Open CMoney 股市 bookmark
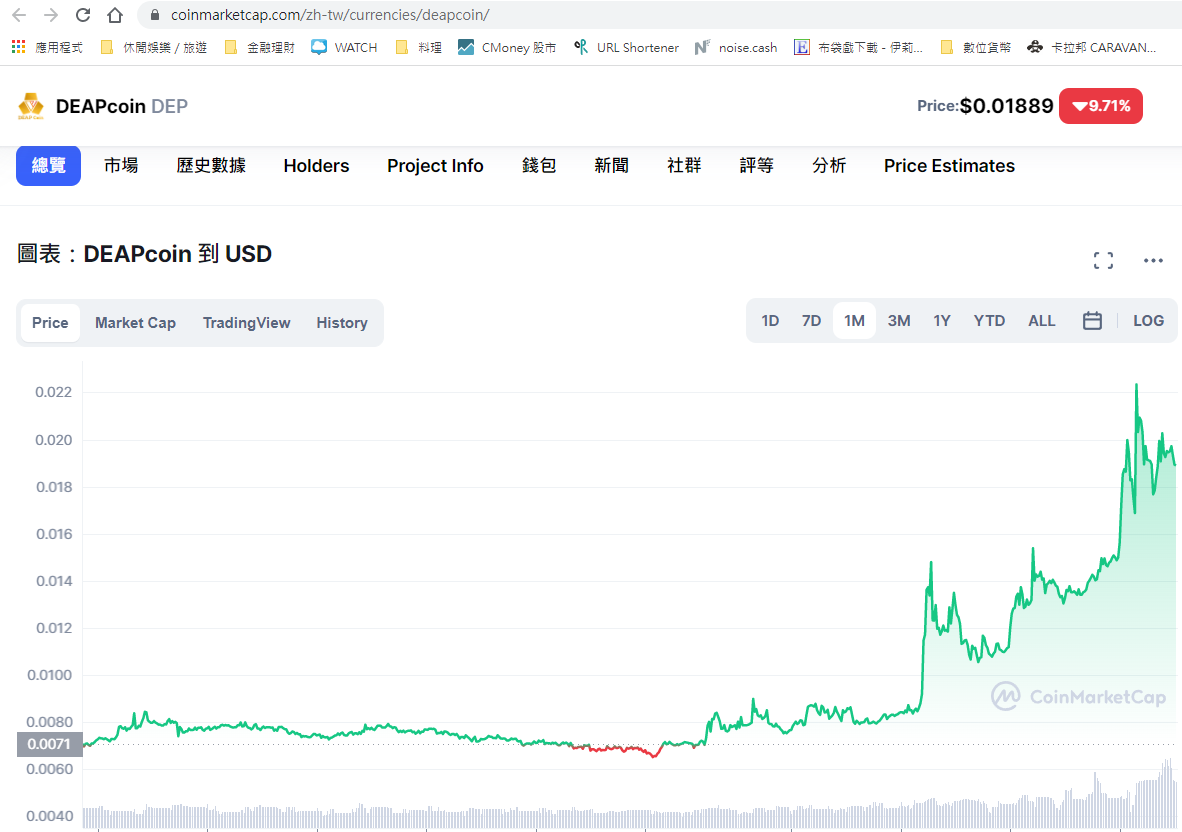The width and height of the screenshot is (1182, 832). pyautogui.click(x=507, y=47)
